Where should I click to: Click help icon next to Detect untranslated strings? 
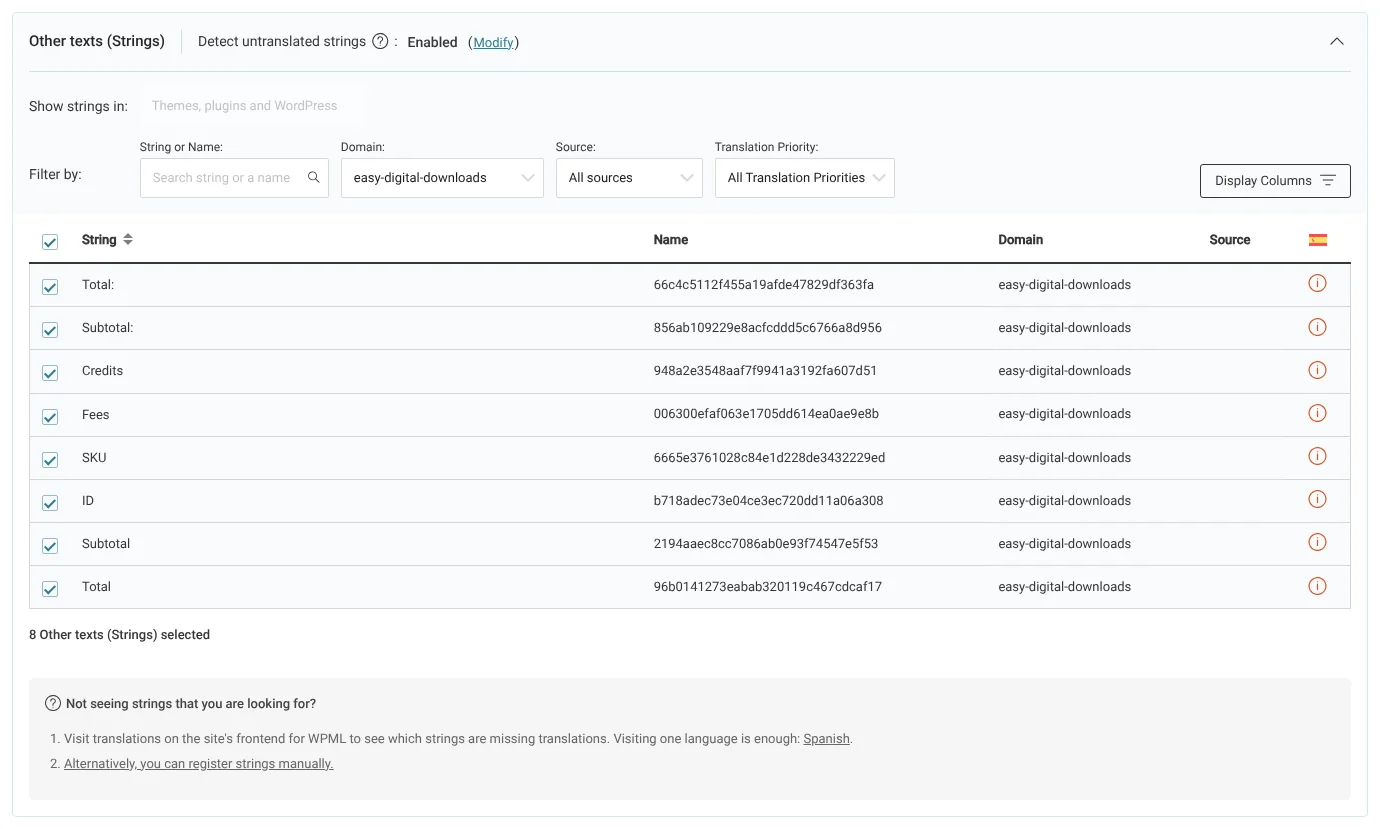(x=380, y=41)
